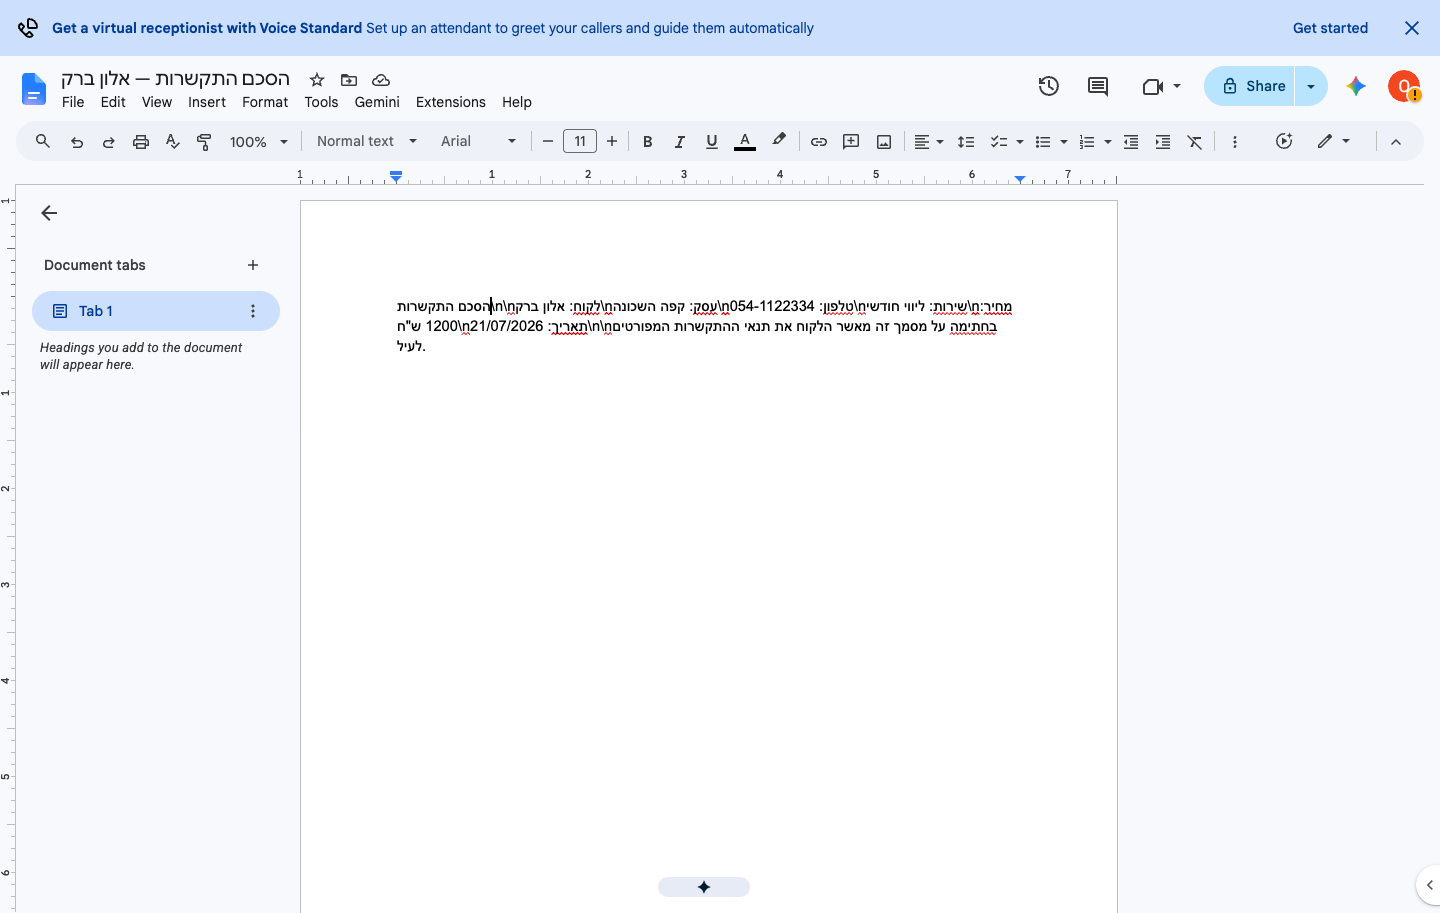1440x913 pixels.
Task: Open the checklist dropdown arrow
Action: coord(1020,142)
